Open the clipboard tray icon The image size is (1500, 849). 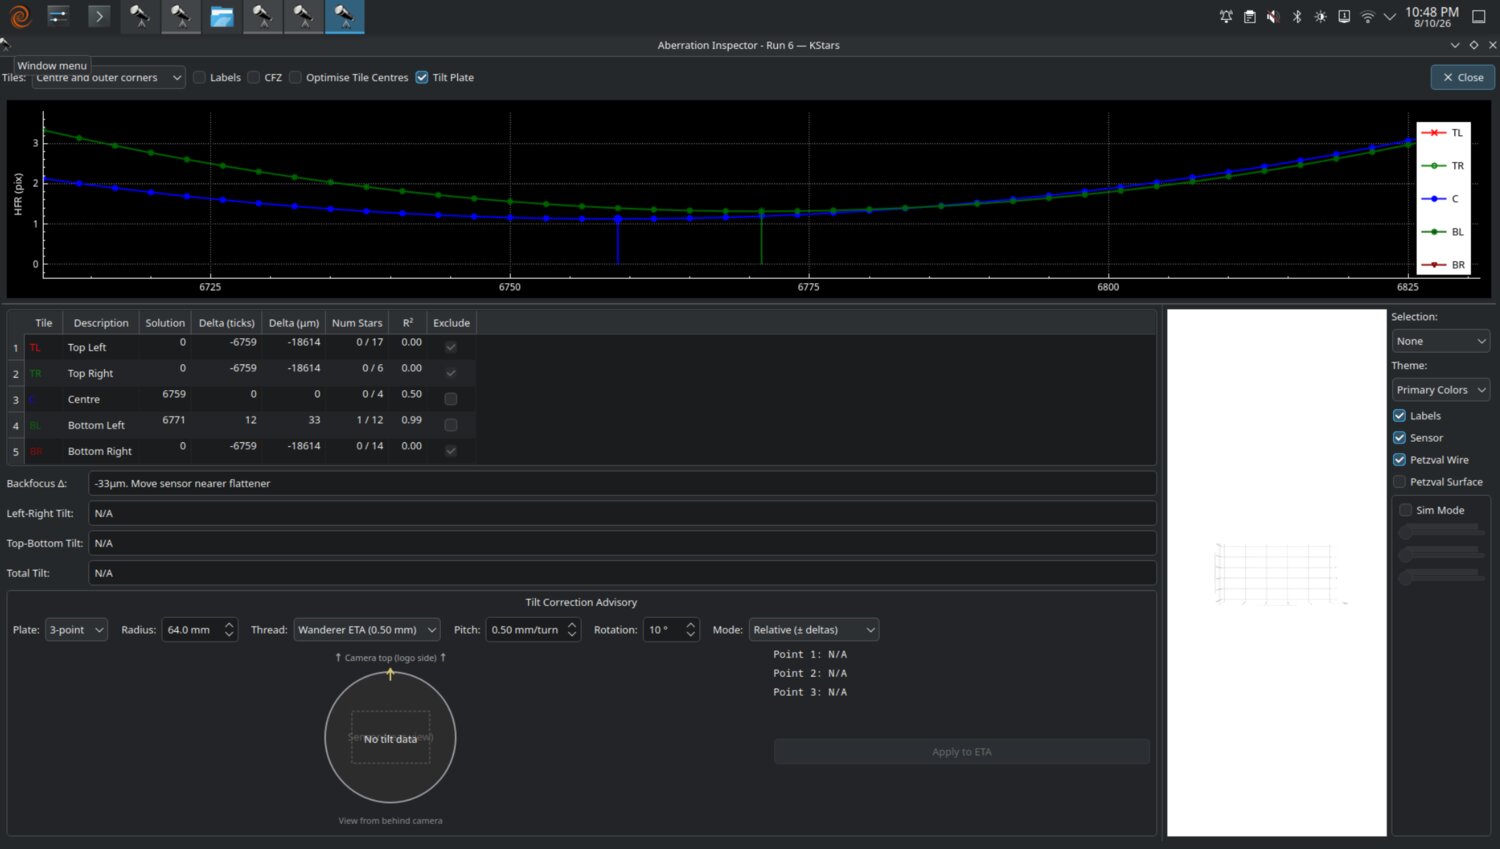click(1250, 17)
